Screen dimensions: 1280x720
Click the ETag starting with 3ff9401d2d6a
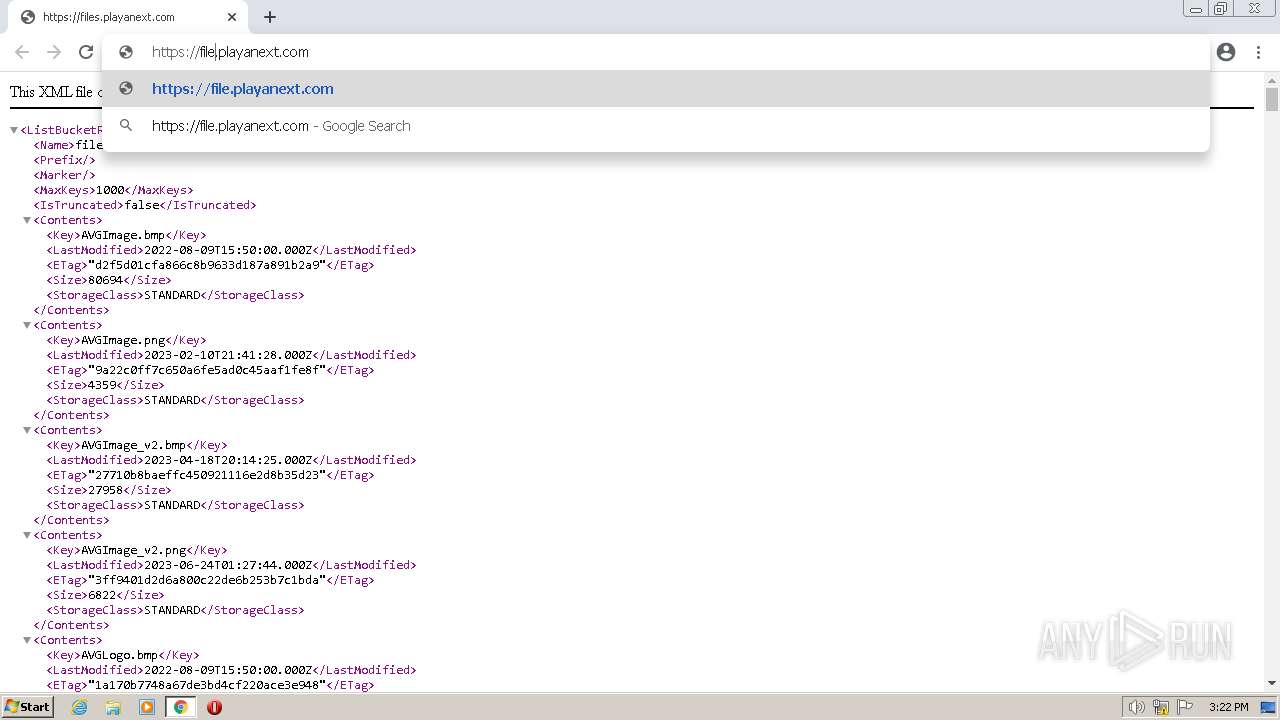pos(207,580)
